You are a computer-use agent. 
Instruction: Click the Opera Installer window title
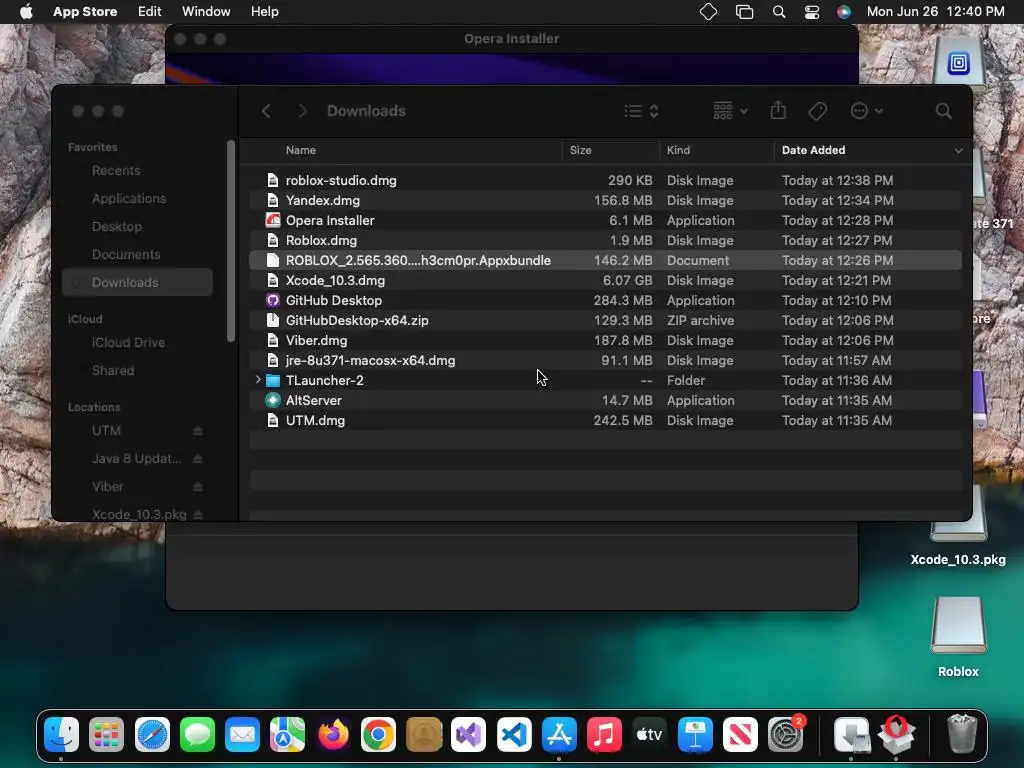pyautogui.click(x=511, y=39)
